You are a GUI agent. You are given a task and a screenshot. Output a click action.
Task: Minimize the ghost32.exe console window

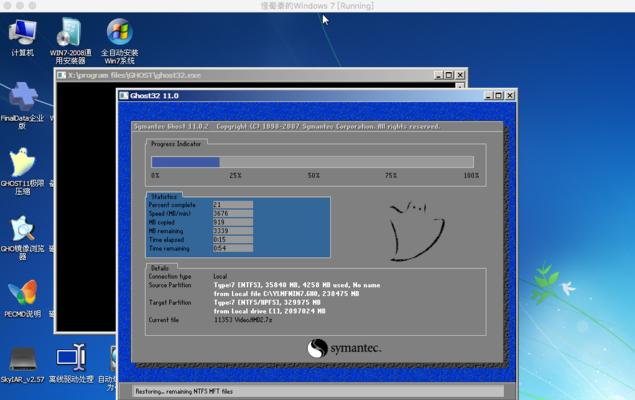(439, 75)
